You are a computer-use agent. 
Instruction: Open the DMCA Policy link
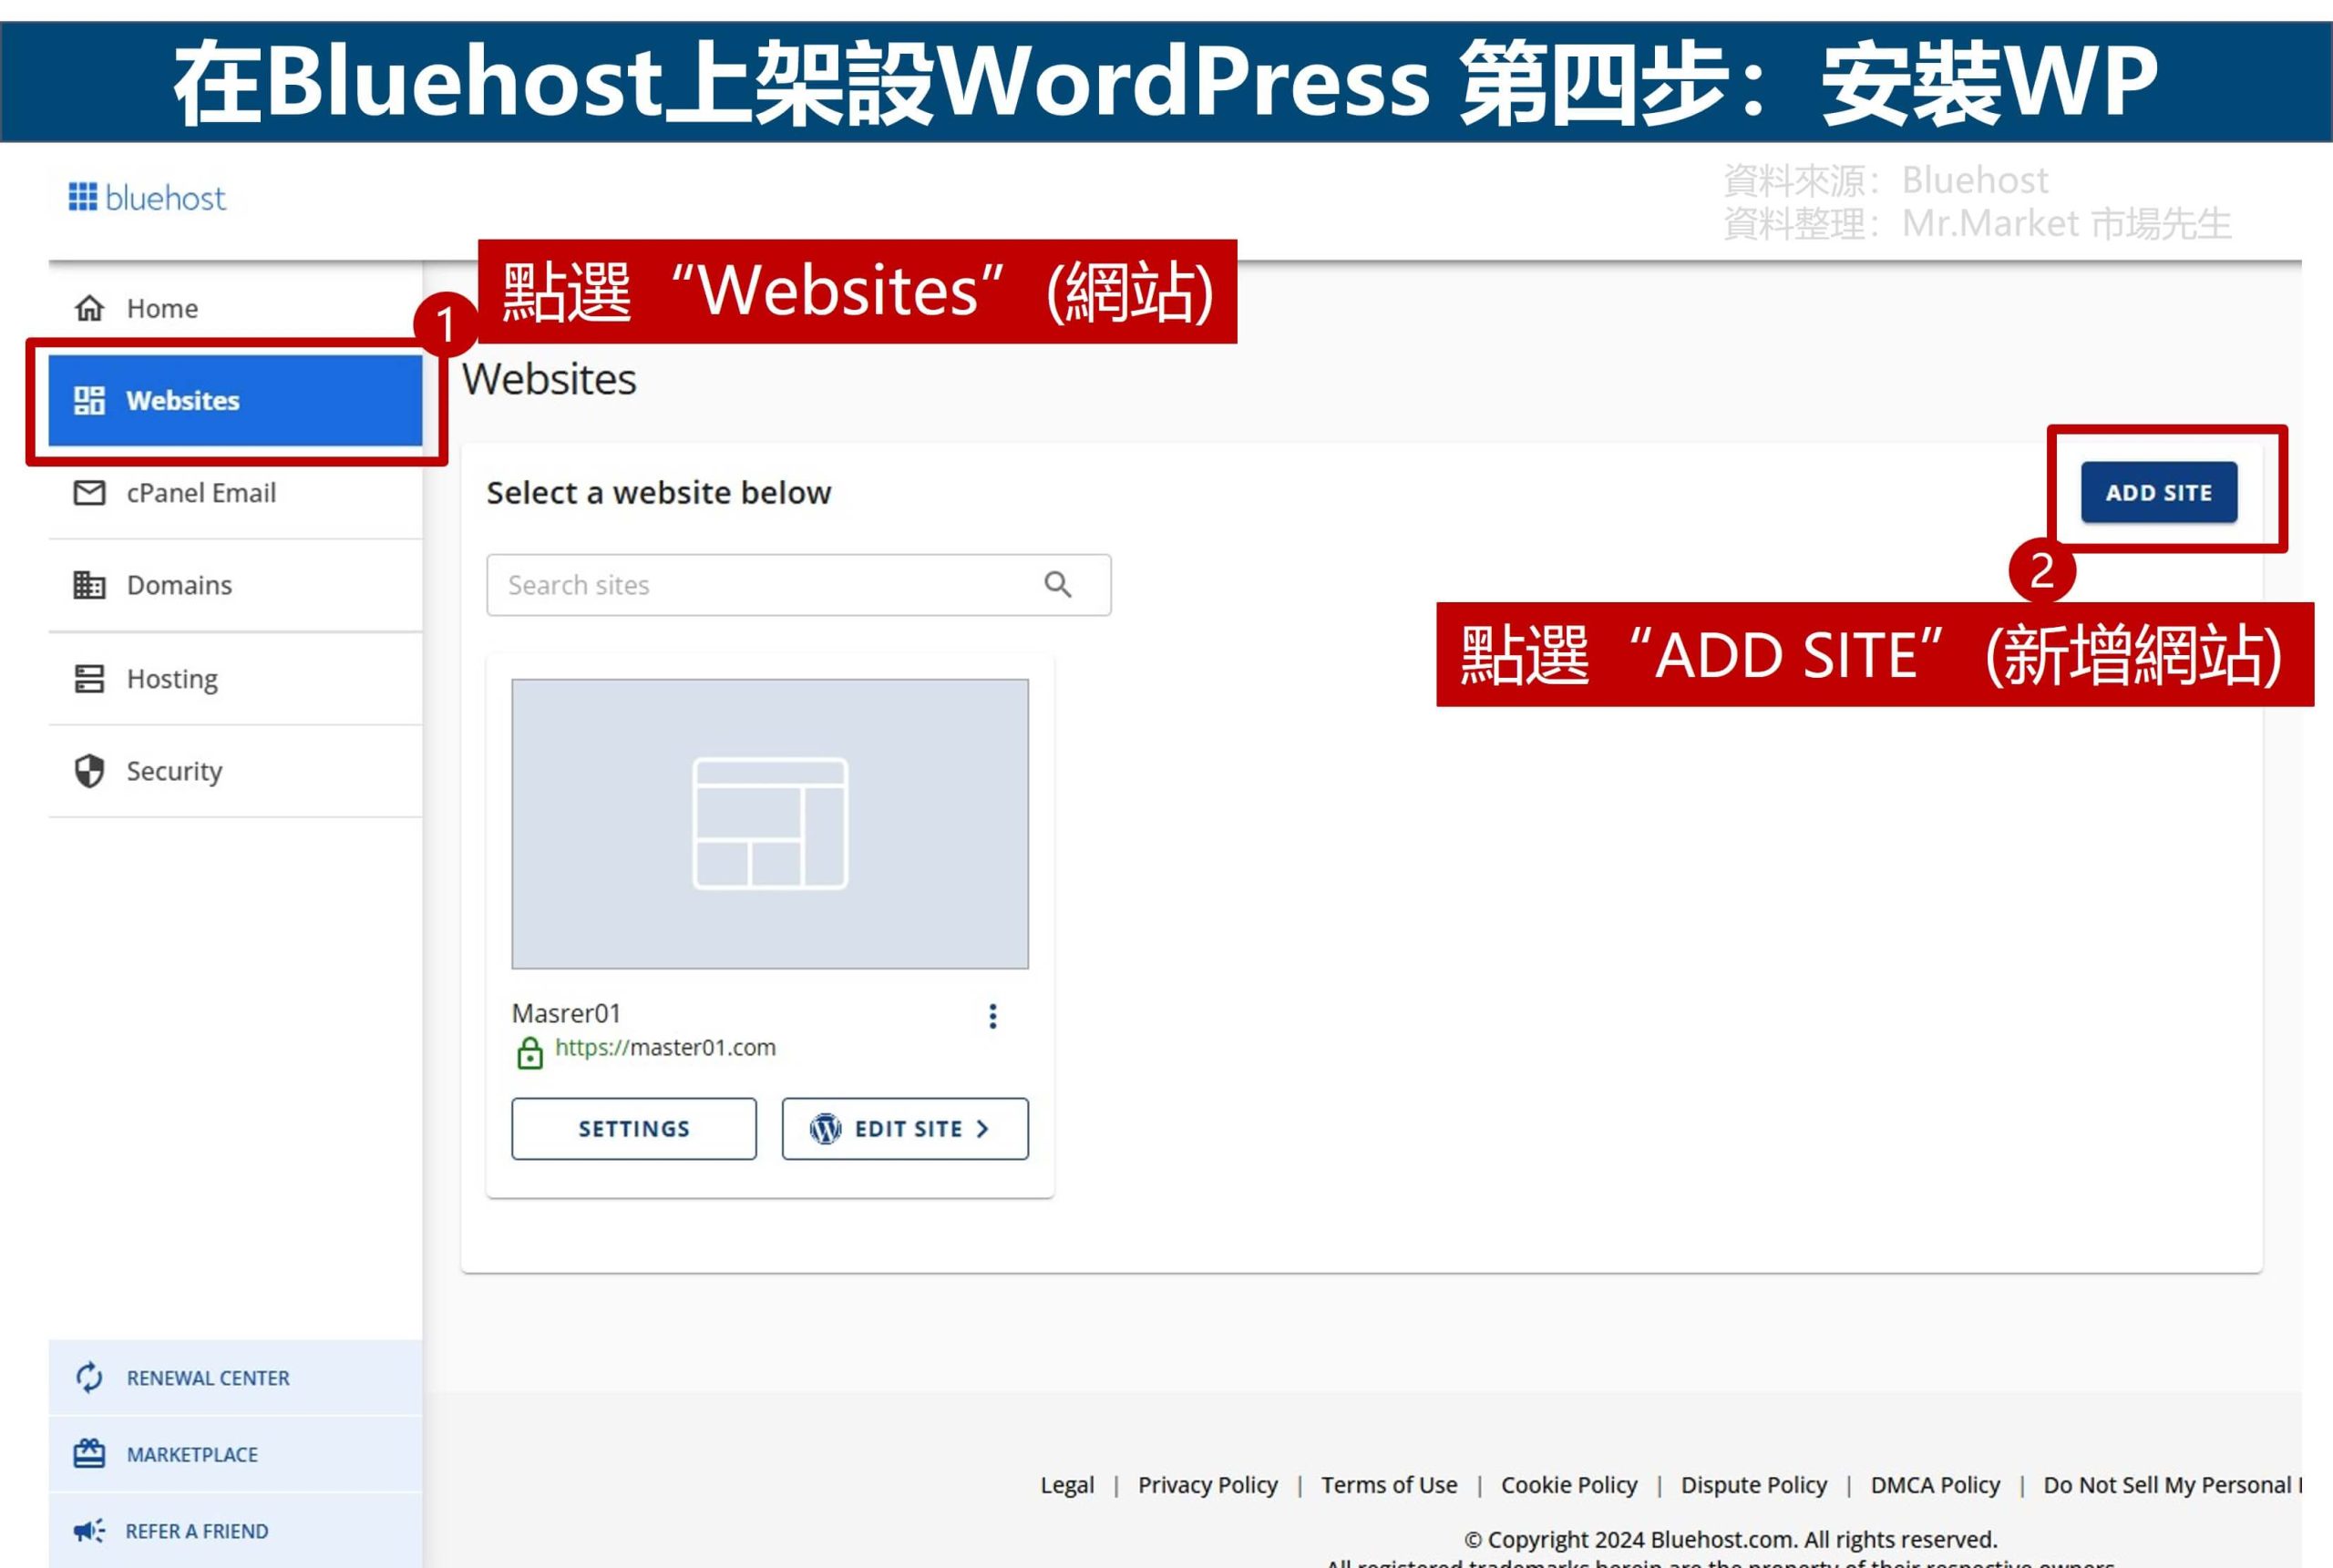click(x=1935, y=1485)
